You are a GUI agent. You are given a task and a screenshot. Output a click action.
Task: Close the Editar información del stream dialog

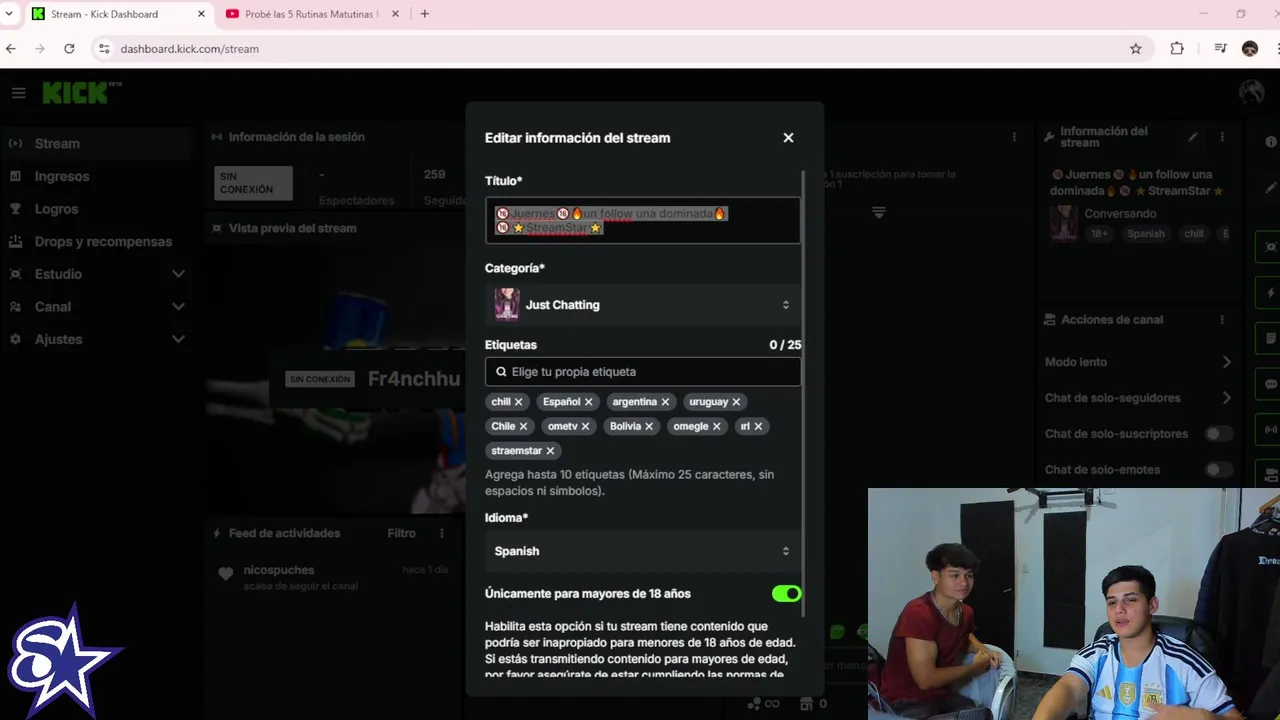click(788, 138)
